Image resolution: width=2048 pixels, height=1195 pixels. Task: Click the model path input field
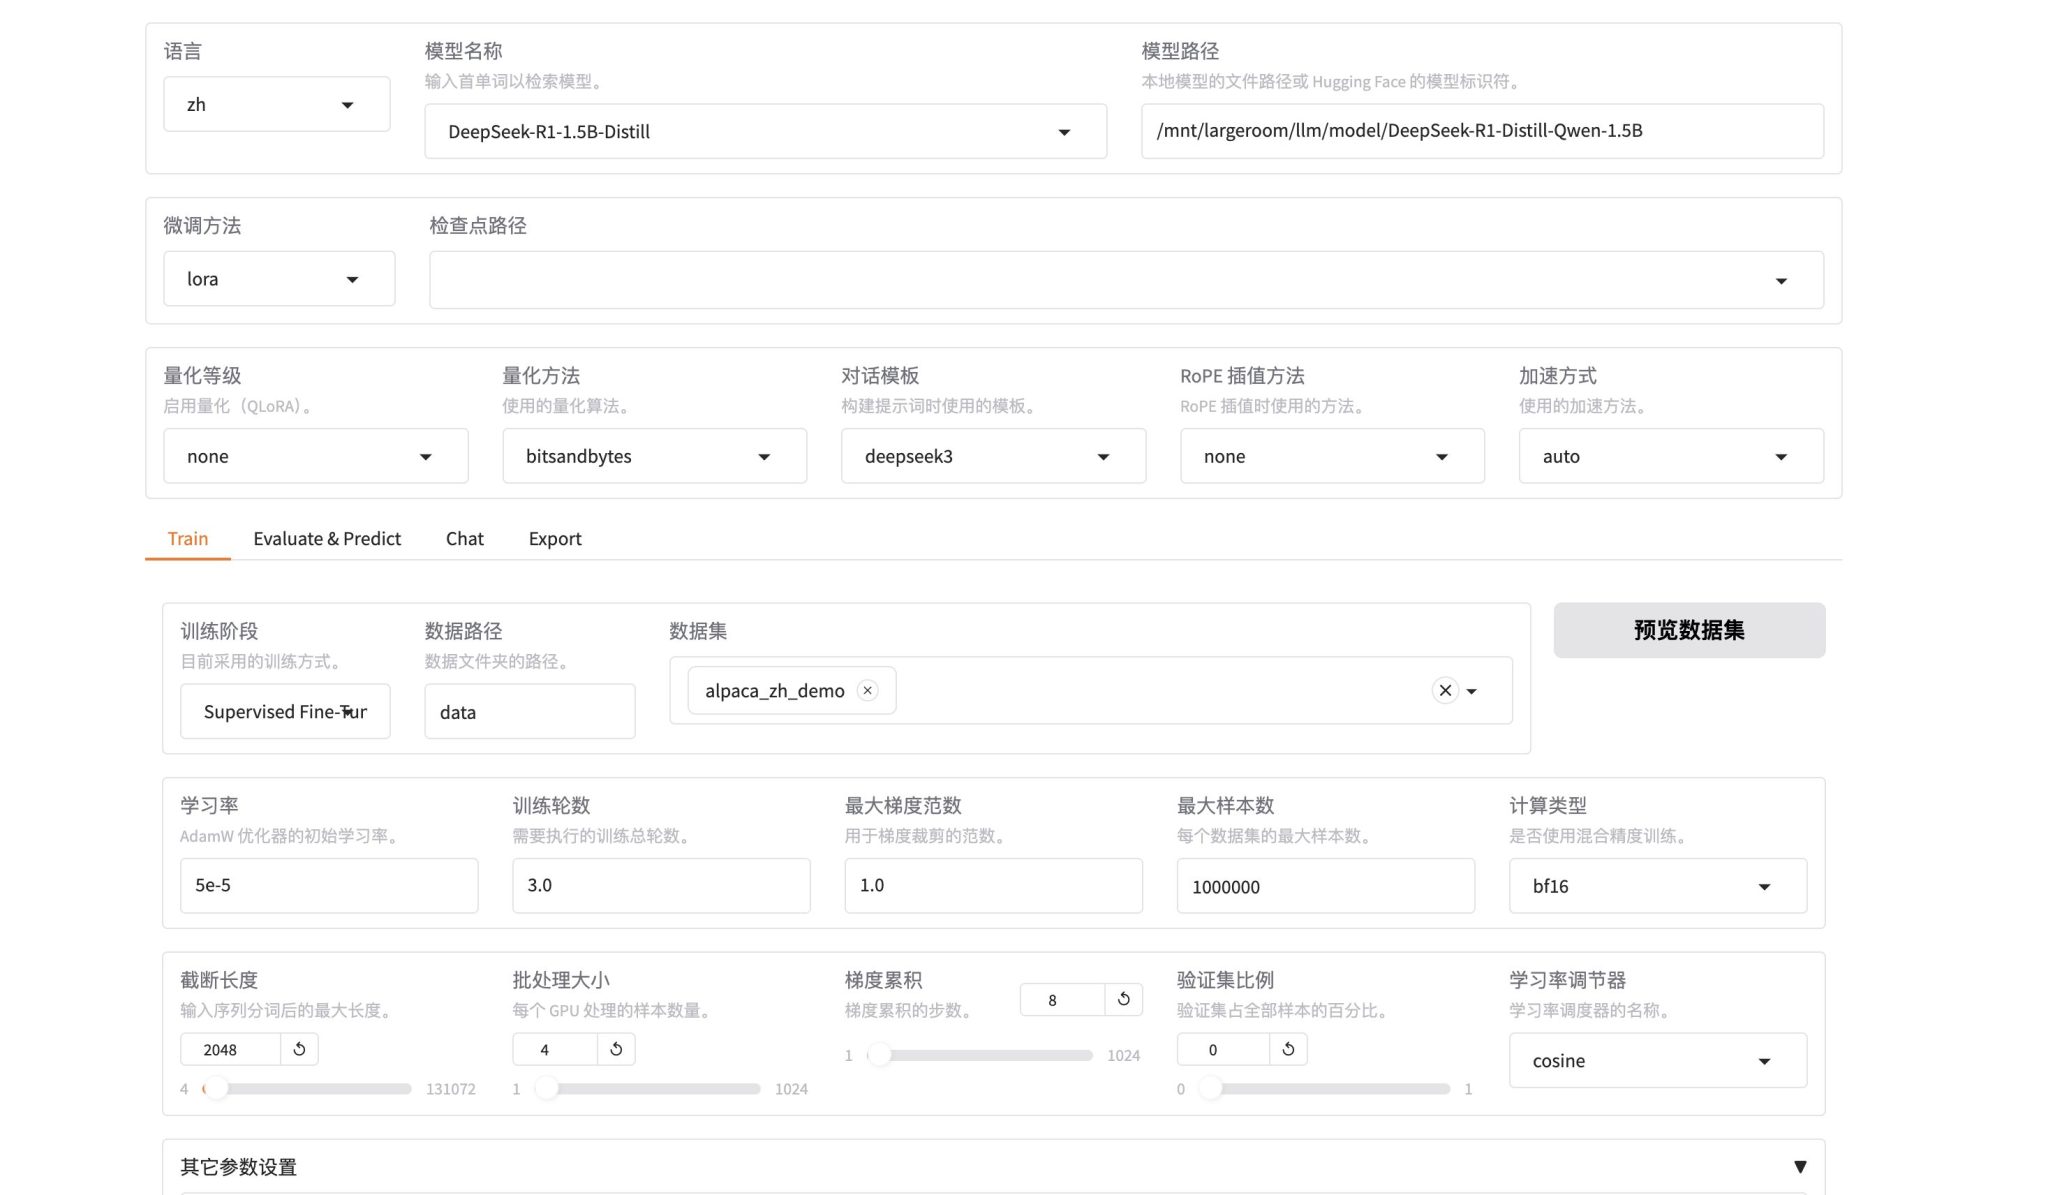click(x=1481, y=131)
